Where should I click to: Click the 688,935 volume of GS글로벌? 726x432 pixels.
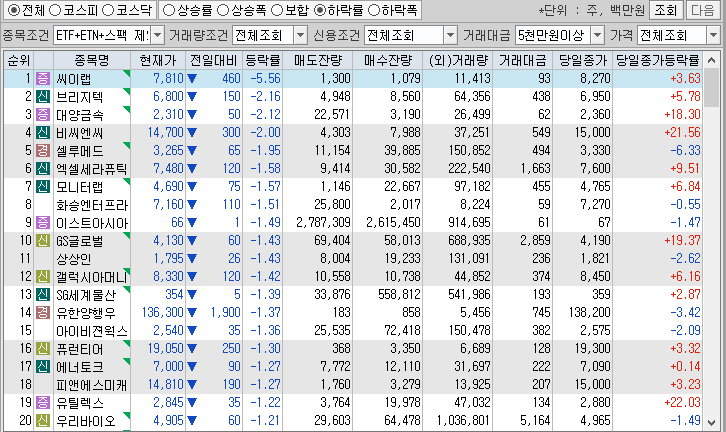469,241
